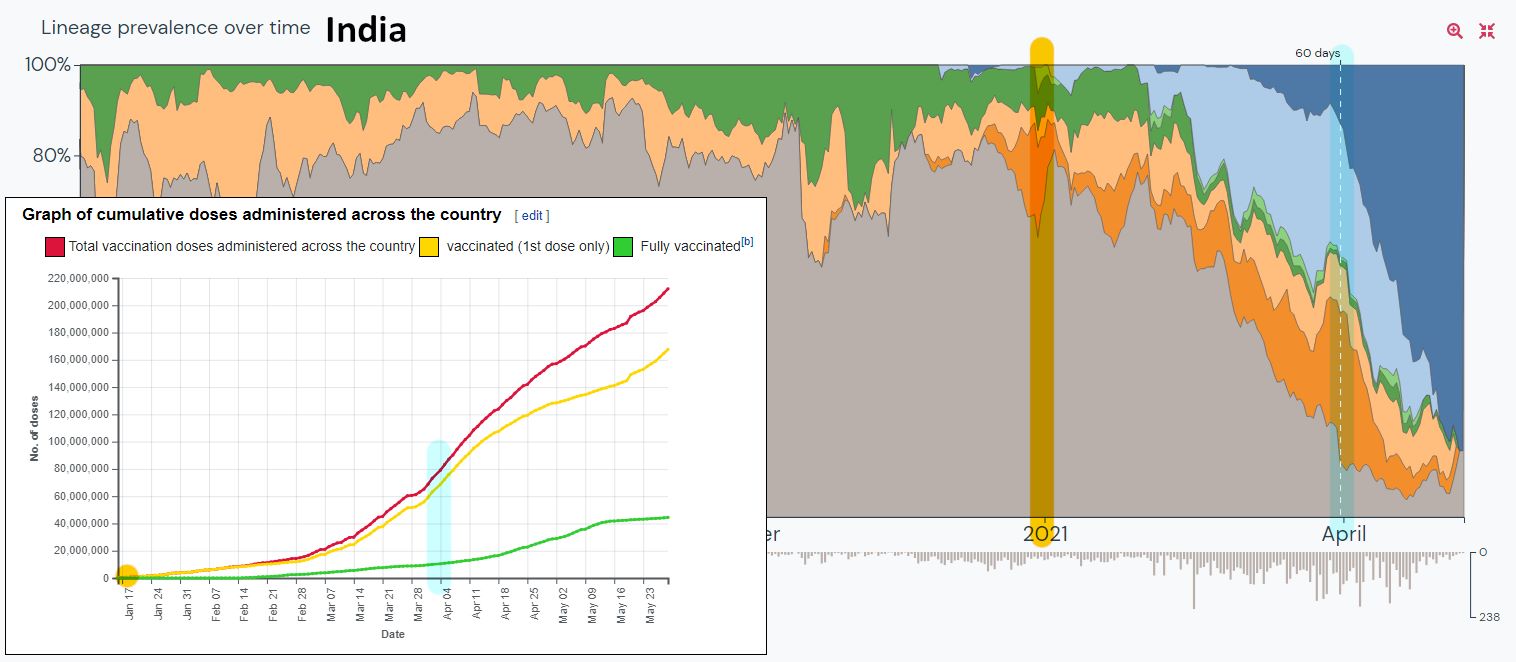Open the edit link beside graph title

coord(531,215)
